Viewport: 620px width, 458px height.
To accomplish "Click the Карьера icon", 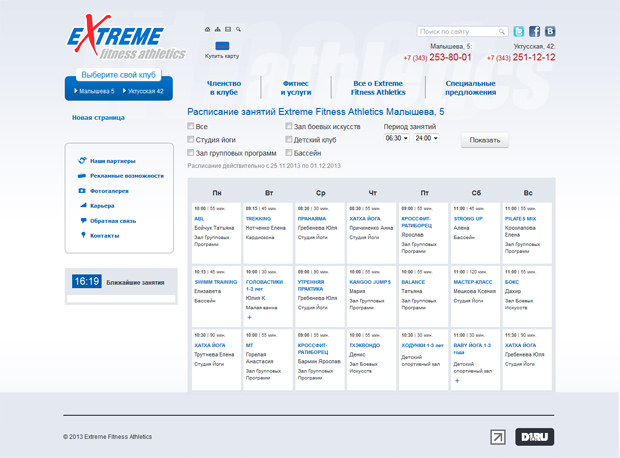I will [83, 205].
